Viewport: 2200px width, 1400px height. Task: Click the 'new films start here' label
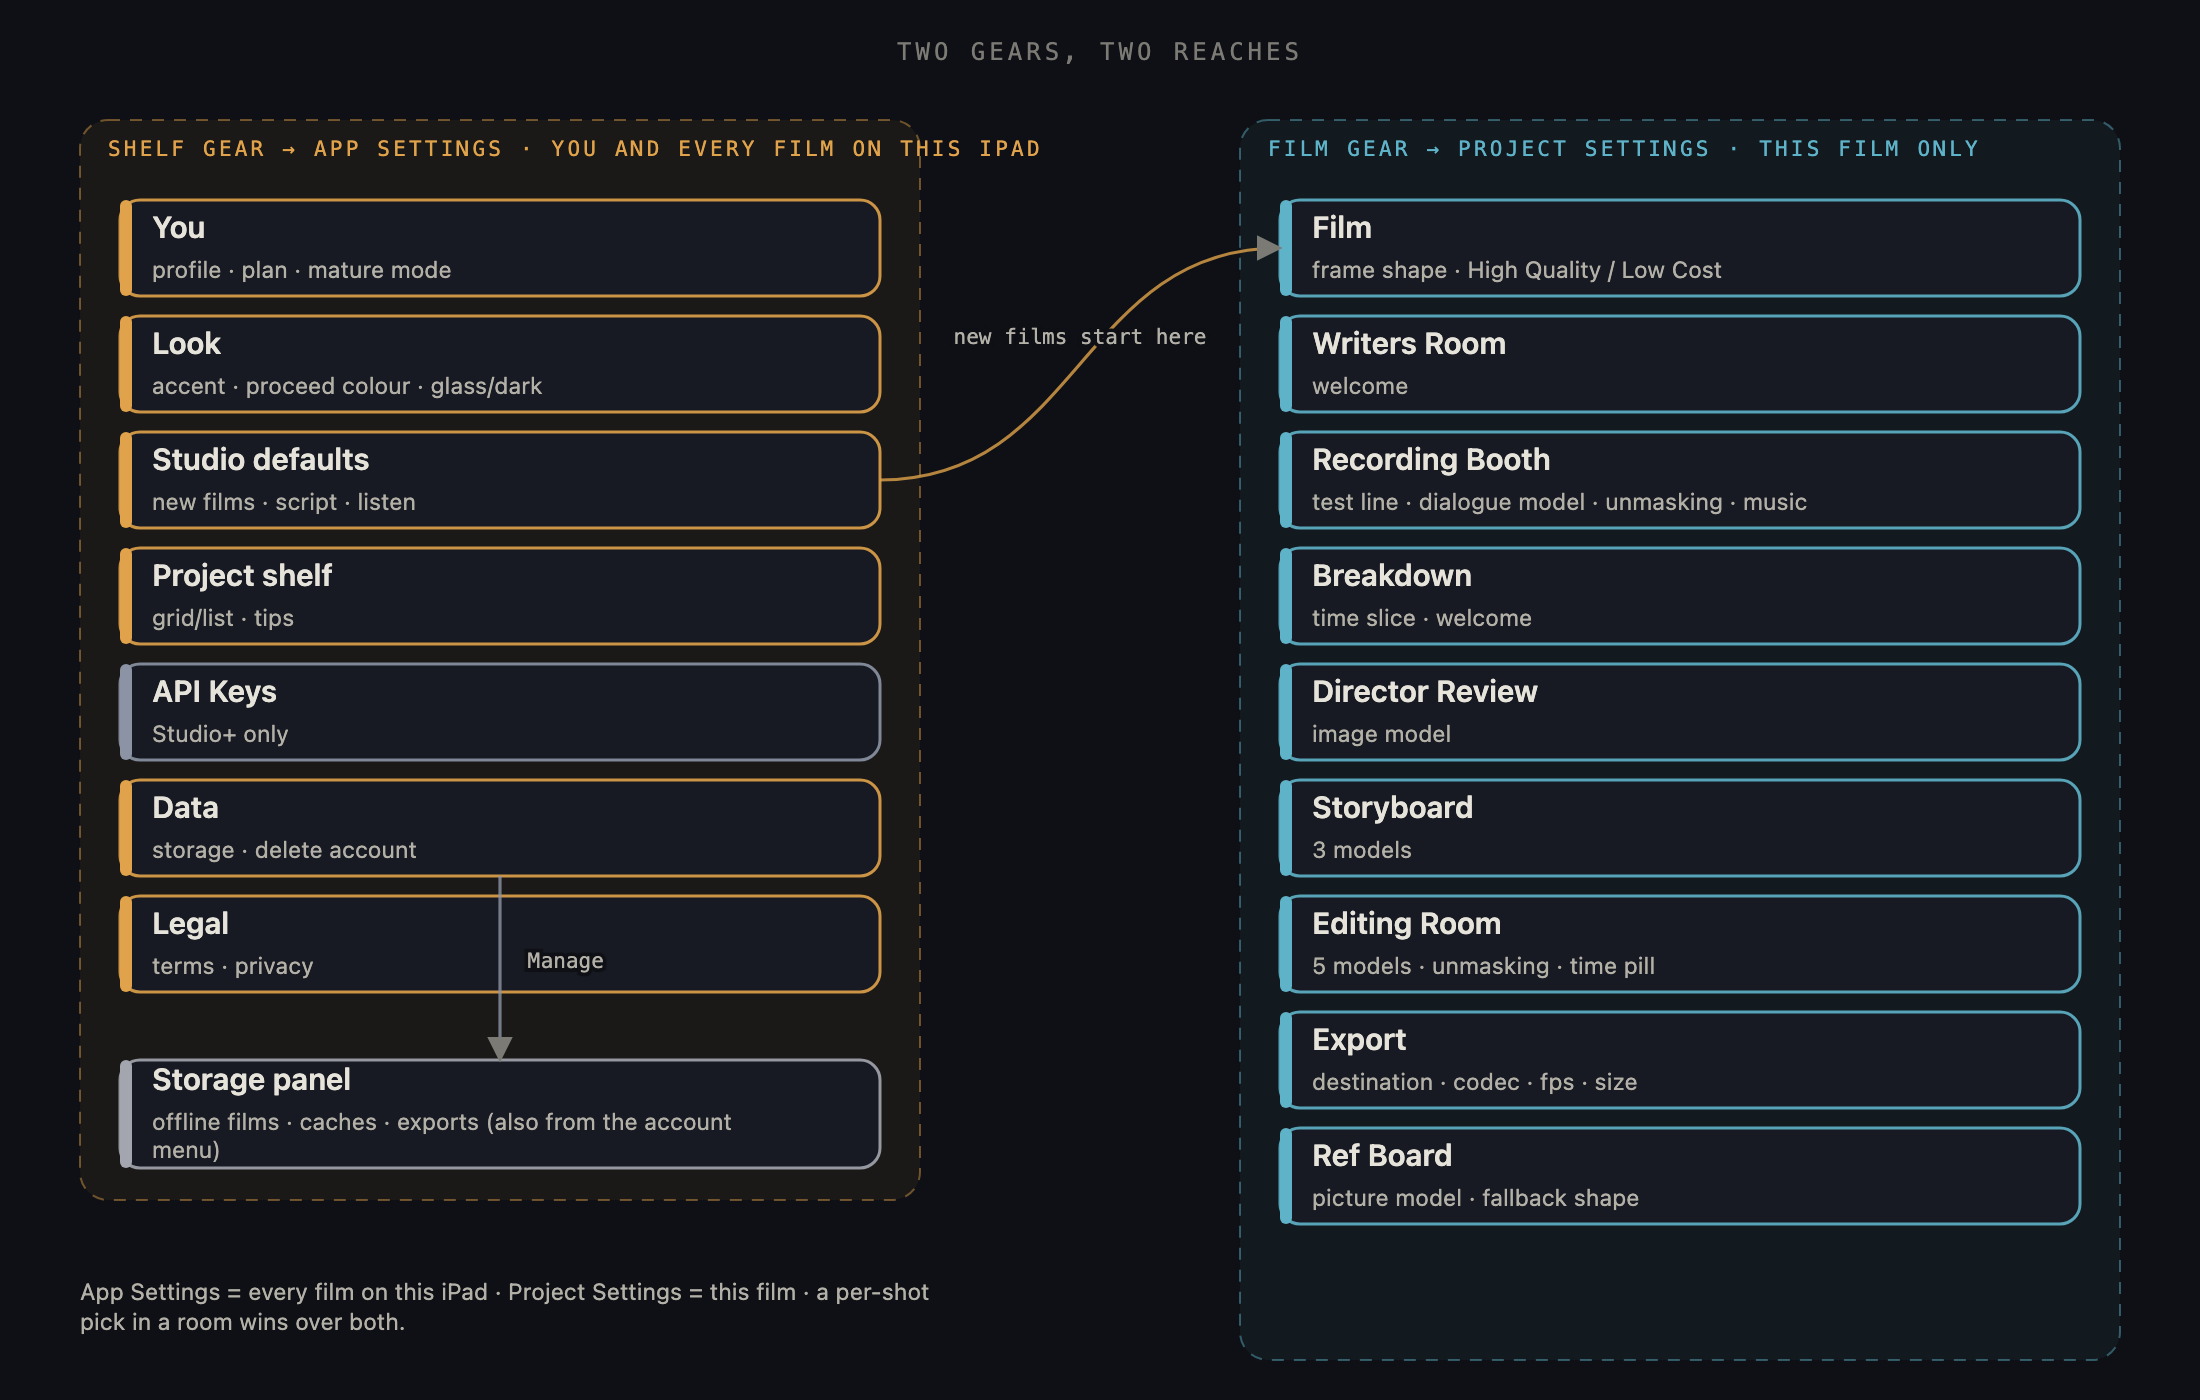coord(1080,337)
